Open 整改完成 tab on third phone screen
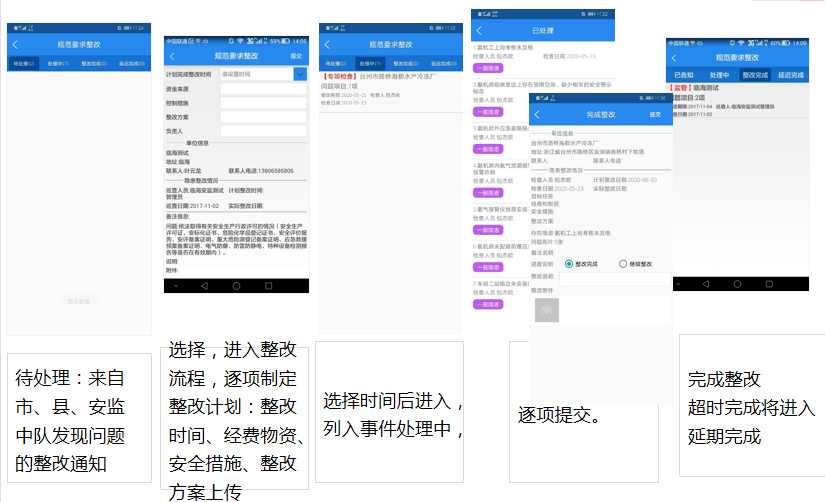The height and width of the screenshot is (502, 825). coord(406,64)
